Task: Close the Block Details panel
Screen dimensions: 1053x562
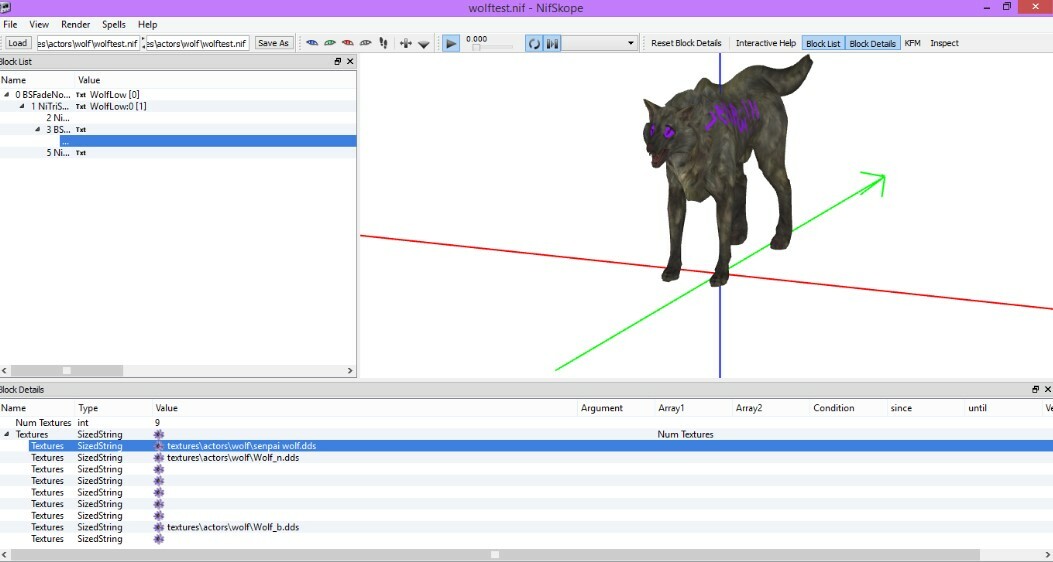Action: [1048, 389]
